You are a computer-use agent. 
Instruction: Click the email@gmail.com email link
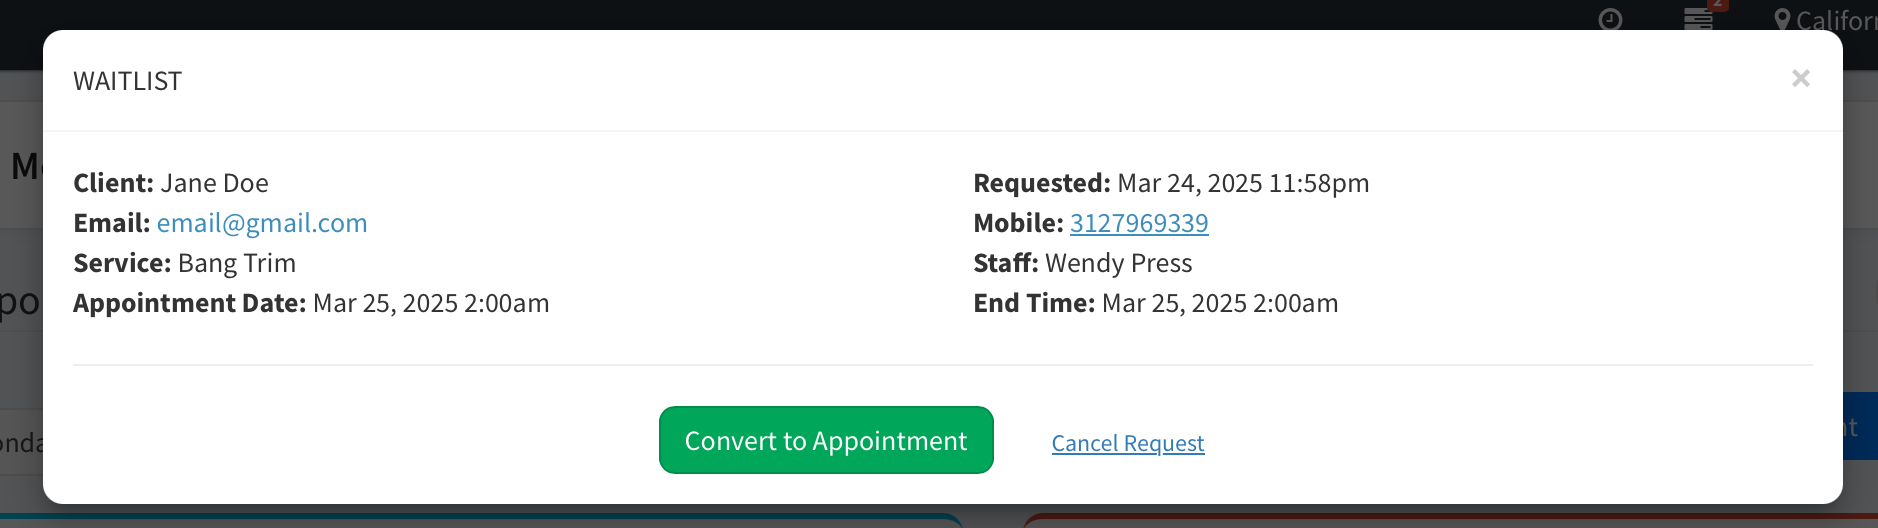pyautogui.click(x=262, y=223)
